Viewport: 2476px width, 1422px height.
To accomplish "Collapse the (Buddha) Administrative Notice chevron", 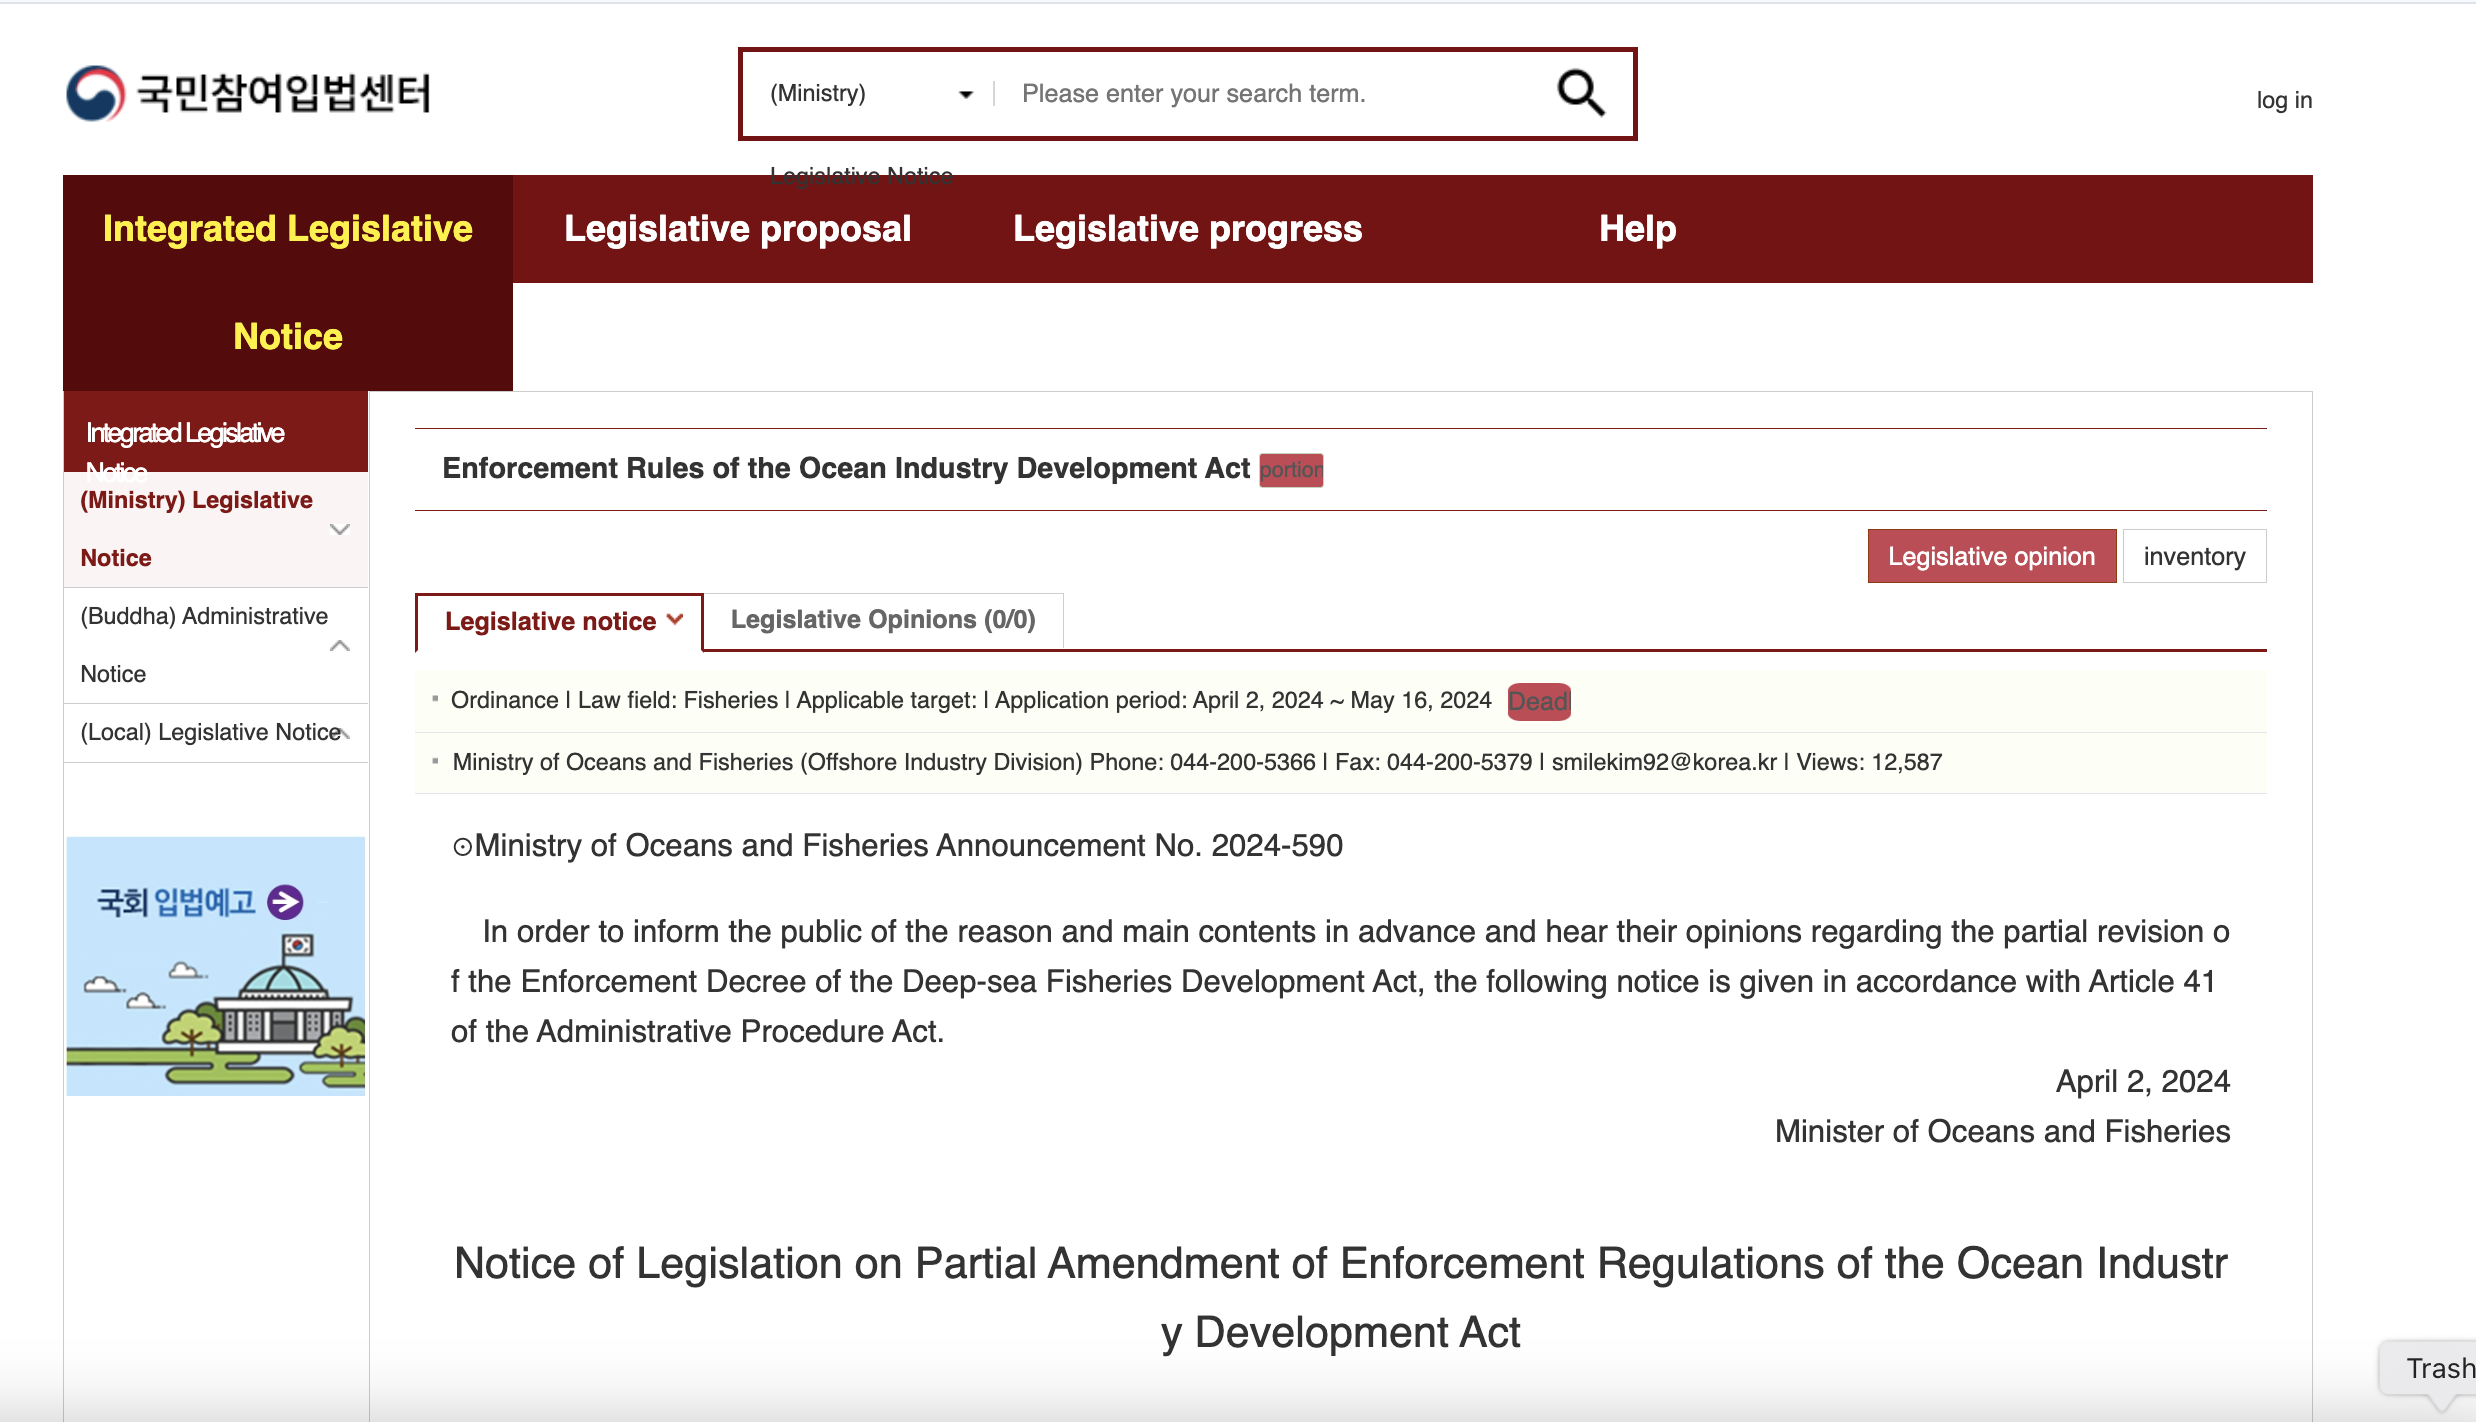I will pos(340,645).
